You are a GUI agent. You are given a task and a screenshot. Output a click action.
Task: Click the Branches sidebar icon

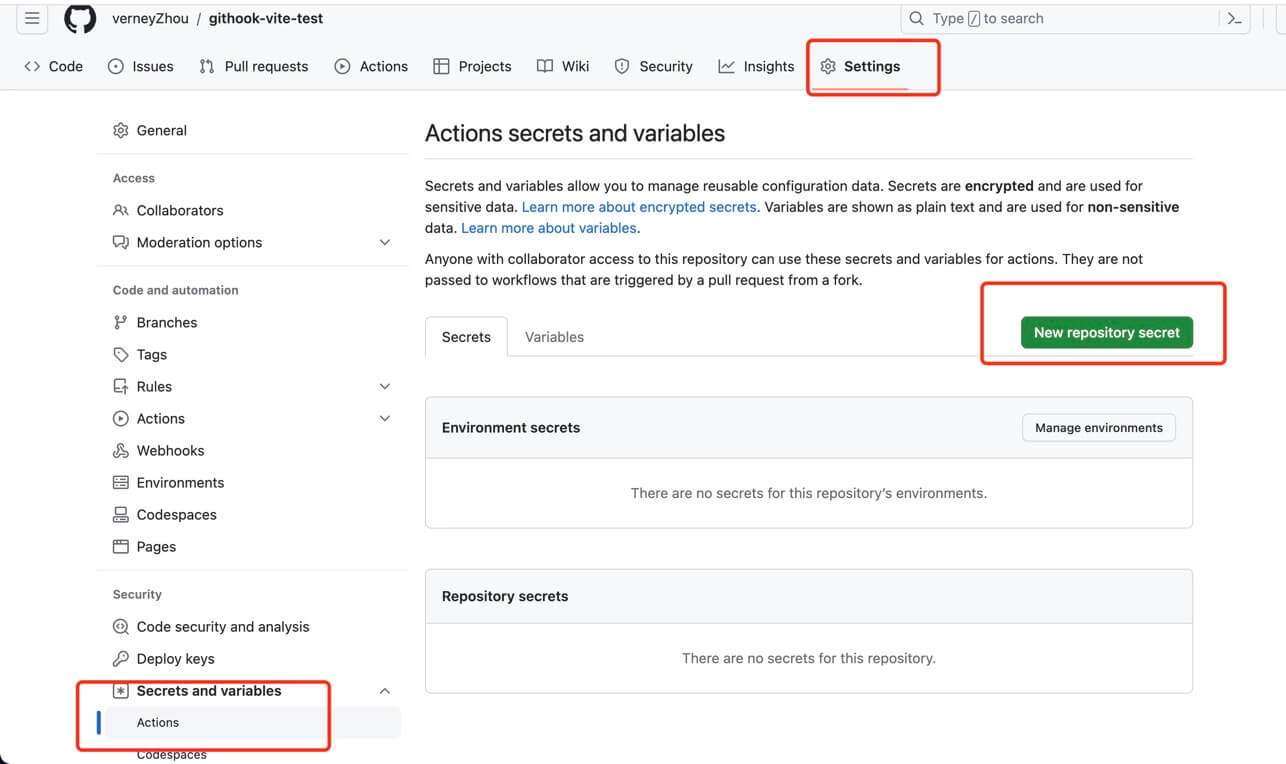click(121, 323)
